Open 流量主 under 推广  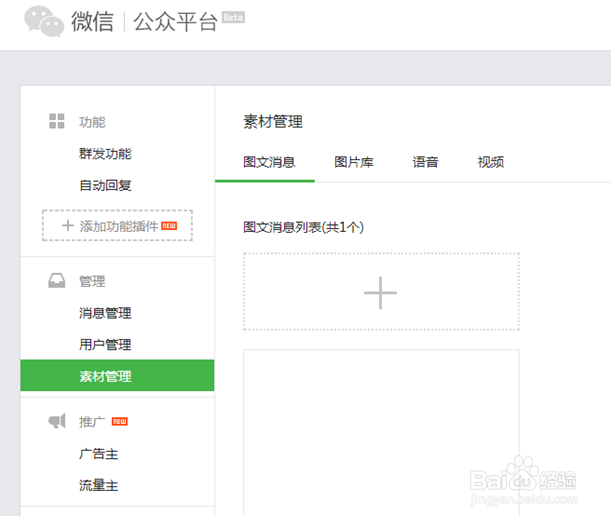tap(99, 485)
